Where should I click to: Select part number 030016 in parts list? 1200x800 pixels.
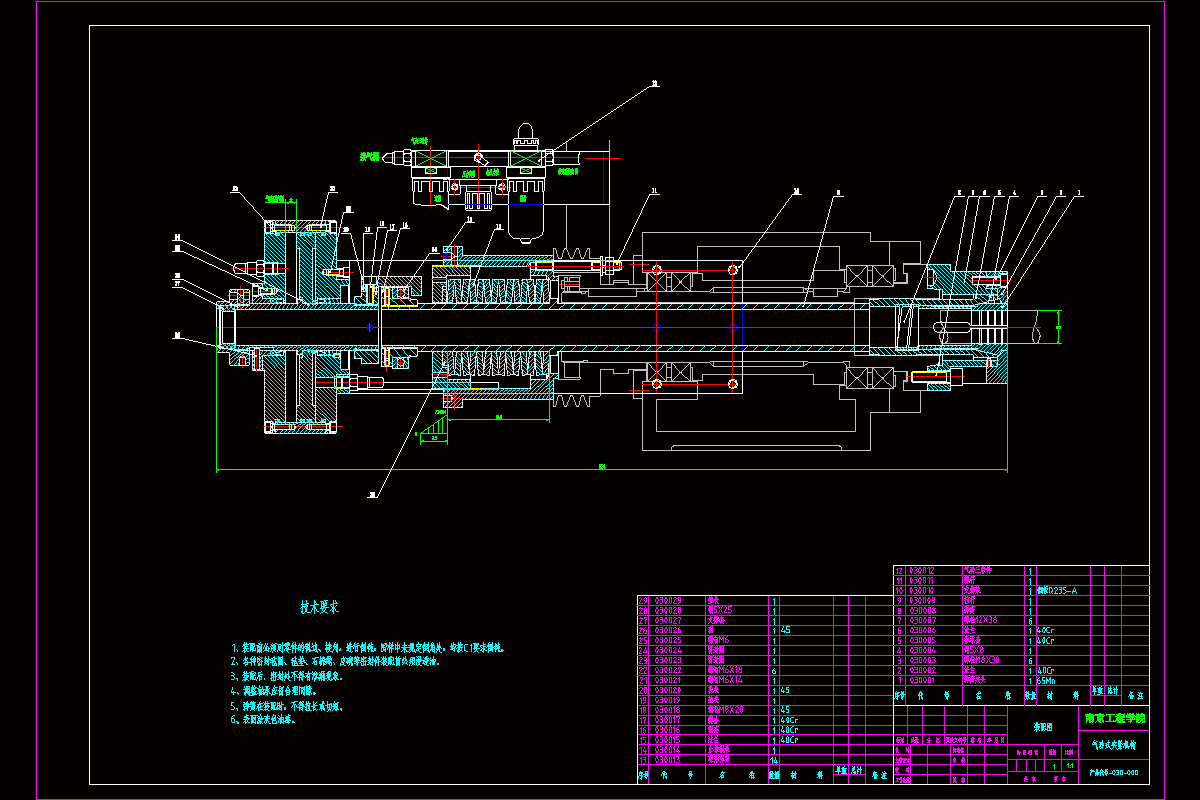click(x=668, y=730)
